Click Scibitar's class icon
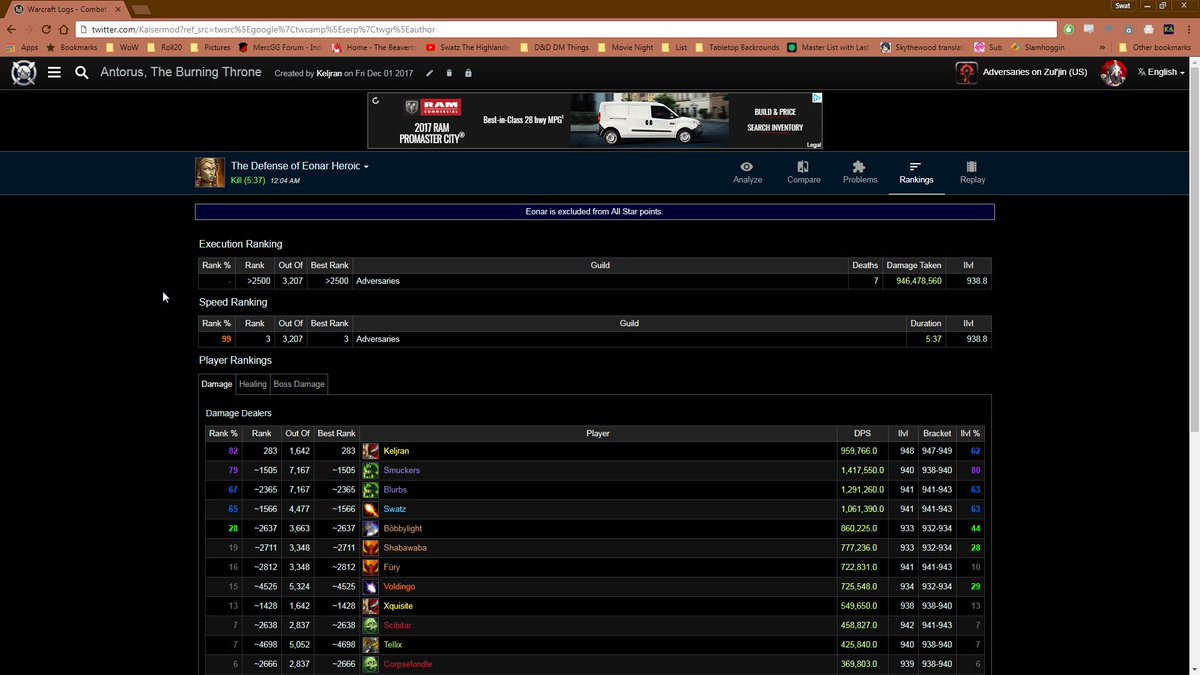 pos(371,625)
